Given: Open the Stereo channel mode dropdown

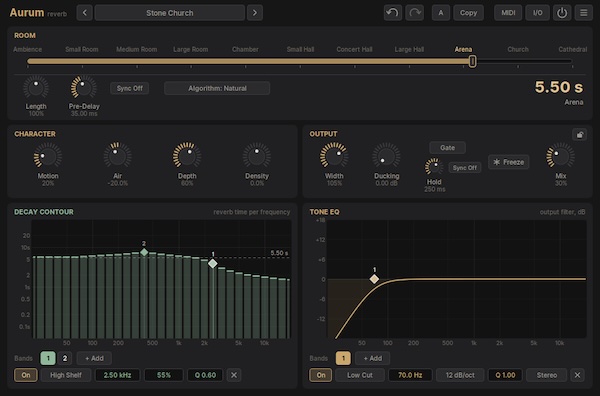Looking at the screenshot, I should [547, 375].
